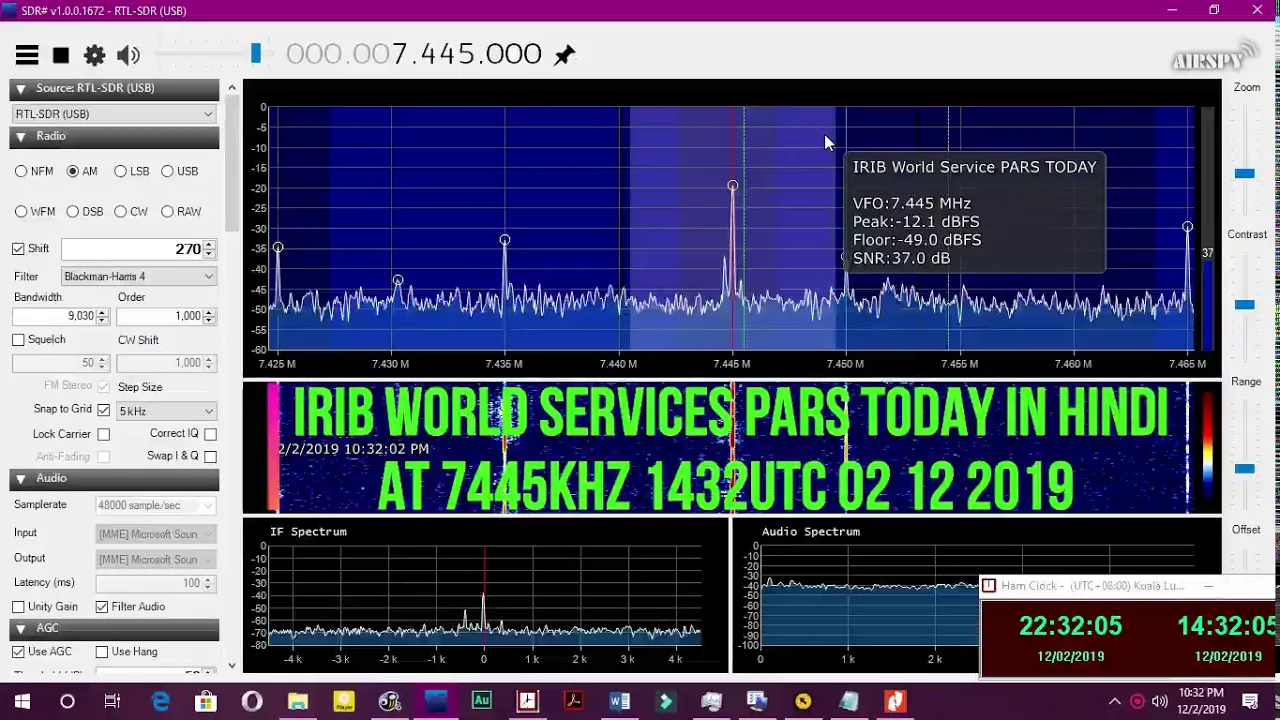Collapse the AGC panel

pyautogui.click(x=21, y=628)
